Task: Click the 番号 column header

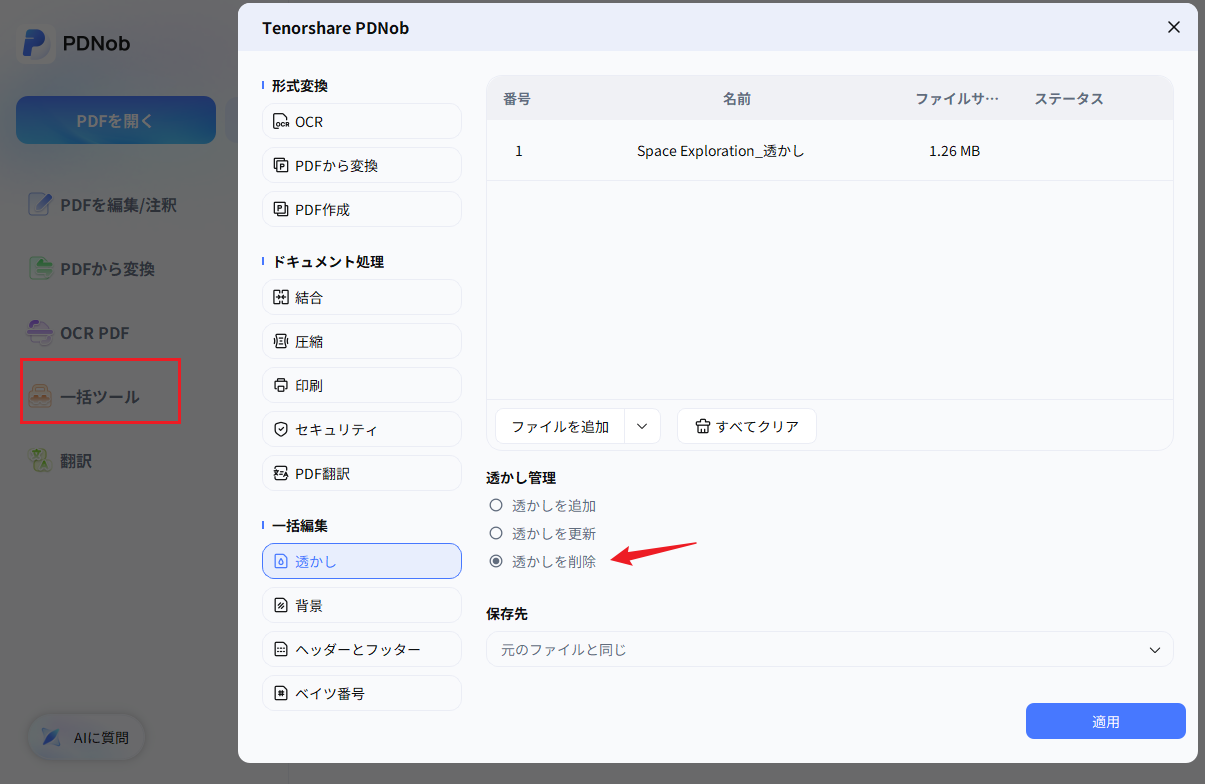Action: click(517, 99)
